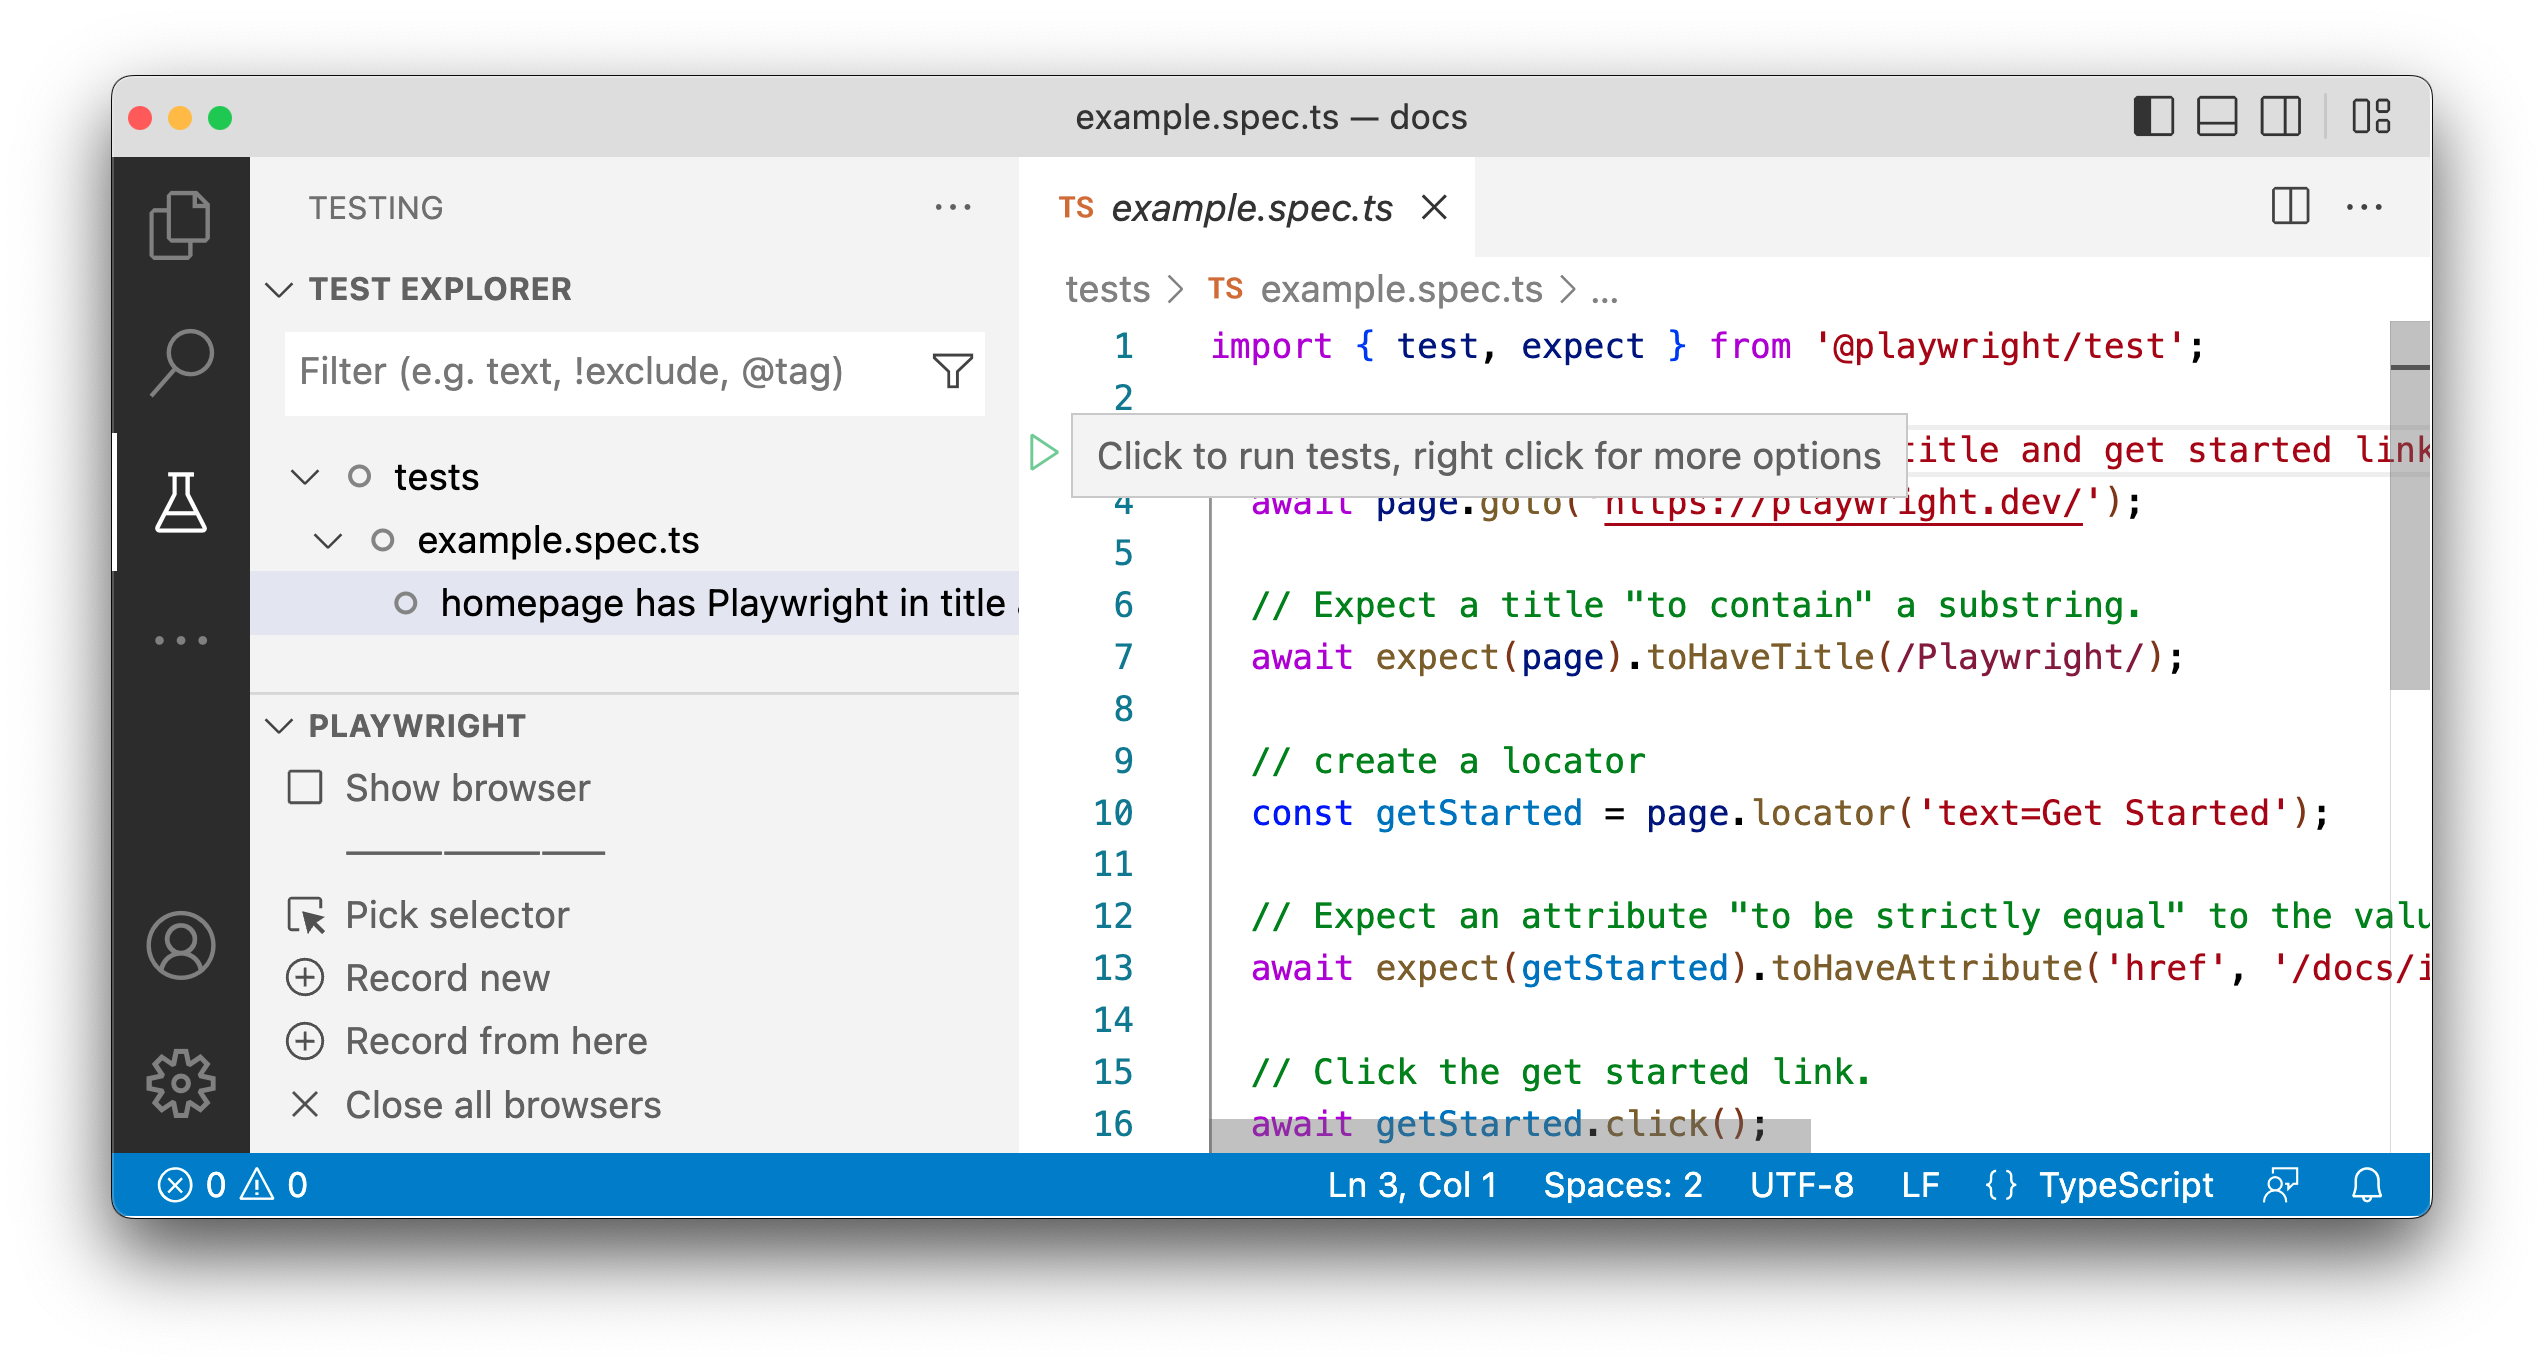Image resolution: width=2544 pixels, height=1366 pixels.
Task: Collapse the tests tree node
Action: tap(306, 477)
